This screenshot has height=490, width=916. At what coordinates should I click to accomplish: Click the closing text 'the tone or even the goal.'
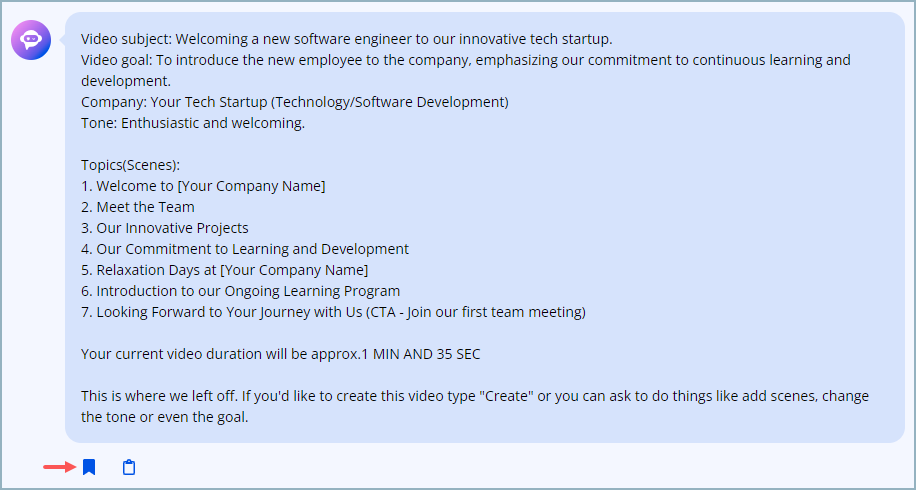165,417
